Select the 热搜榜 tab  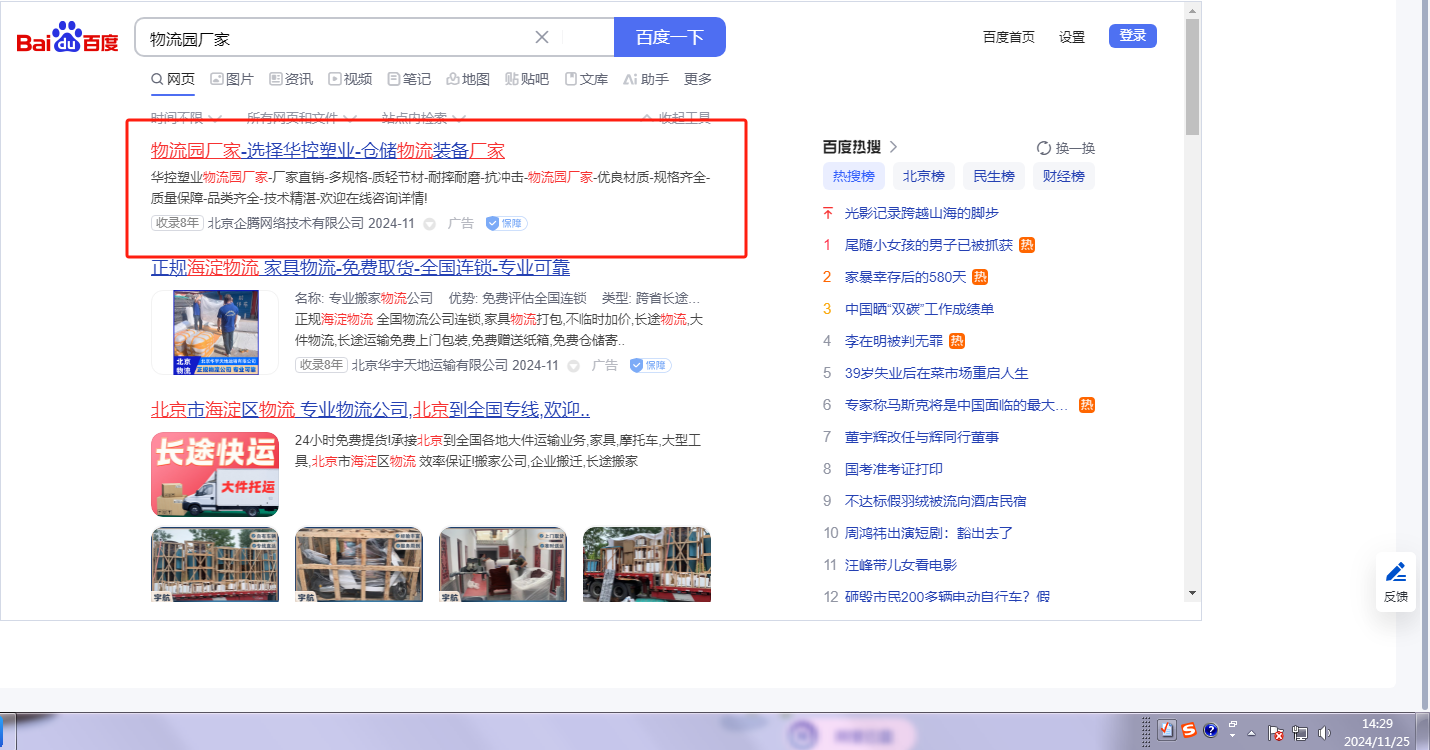click(x=854, y=177)
